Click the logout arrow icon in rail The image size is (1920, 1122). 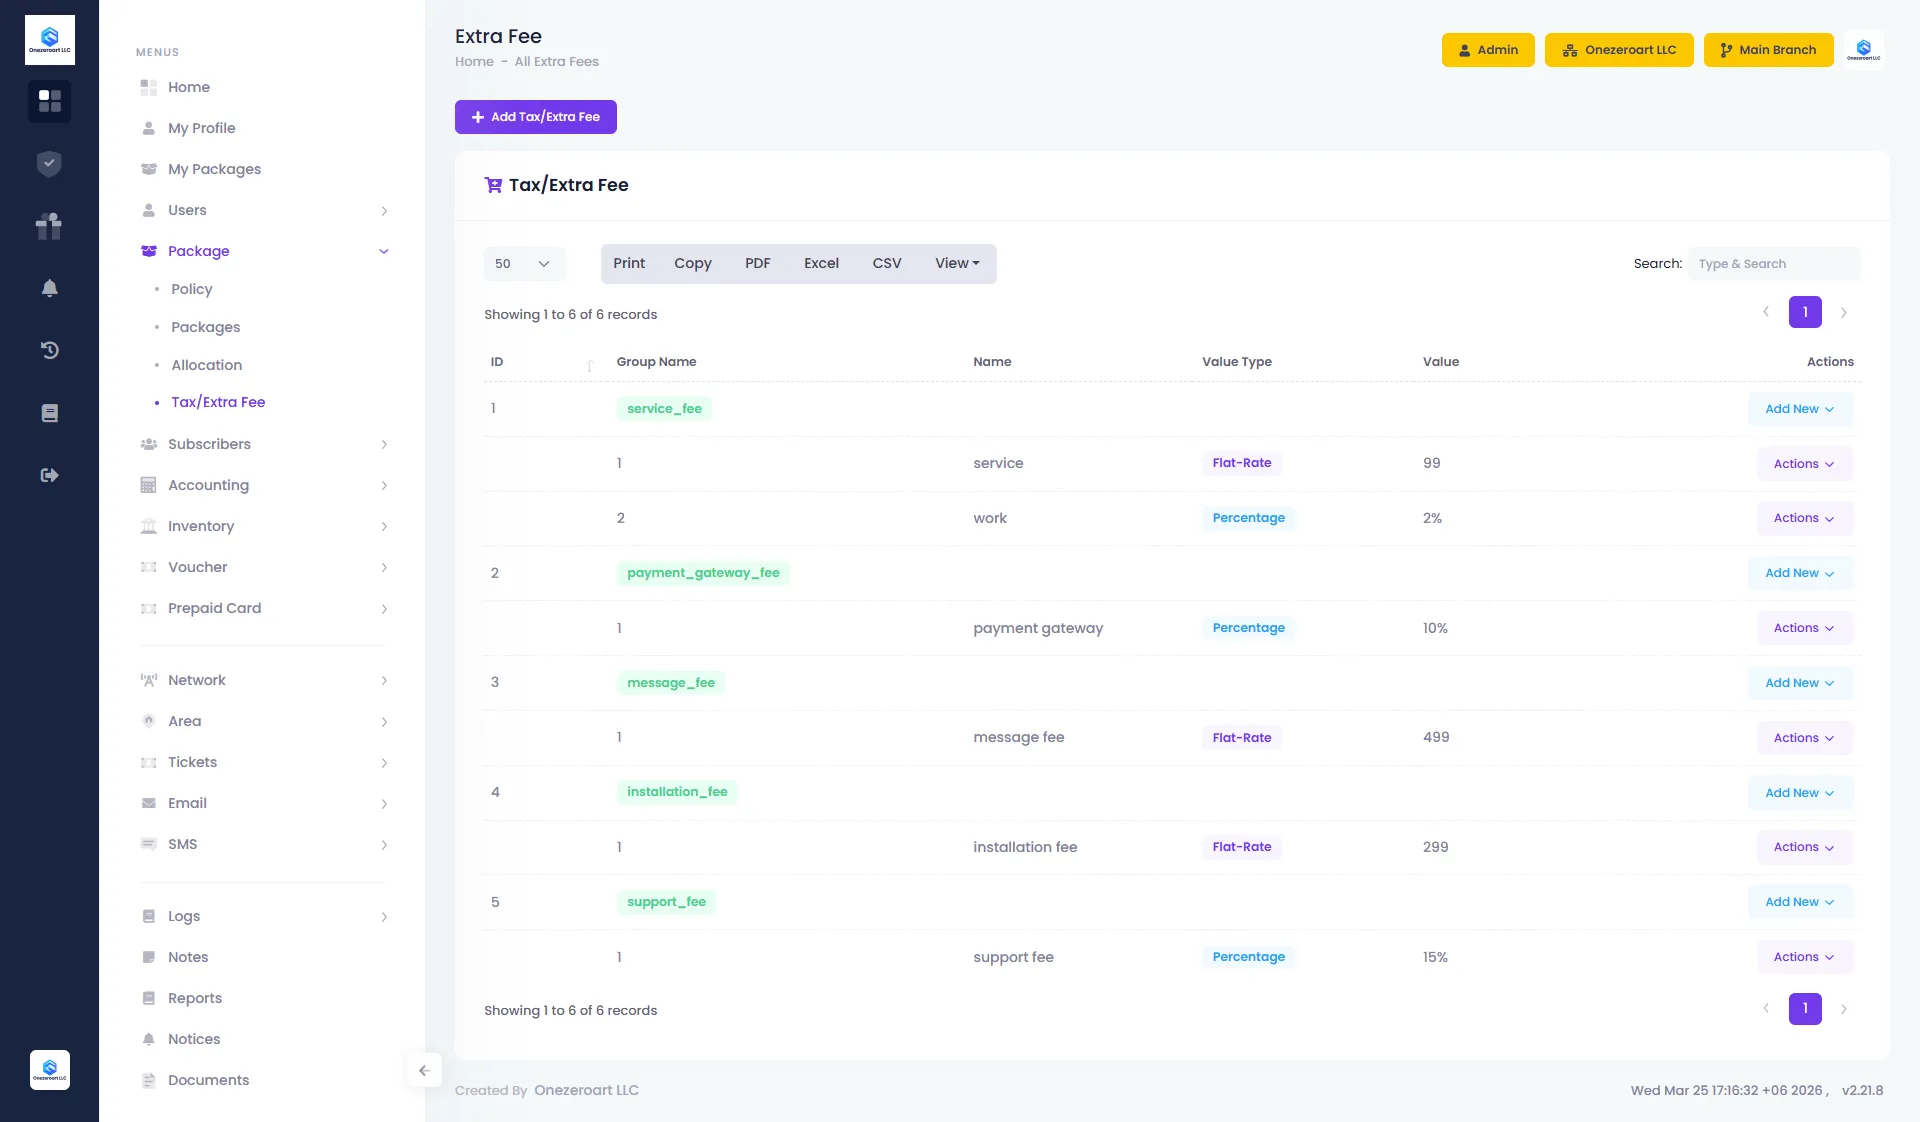pos(49,475)
